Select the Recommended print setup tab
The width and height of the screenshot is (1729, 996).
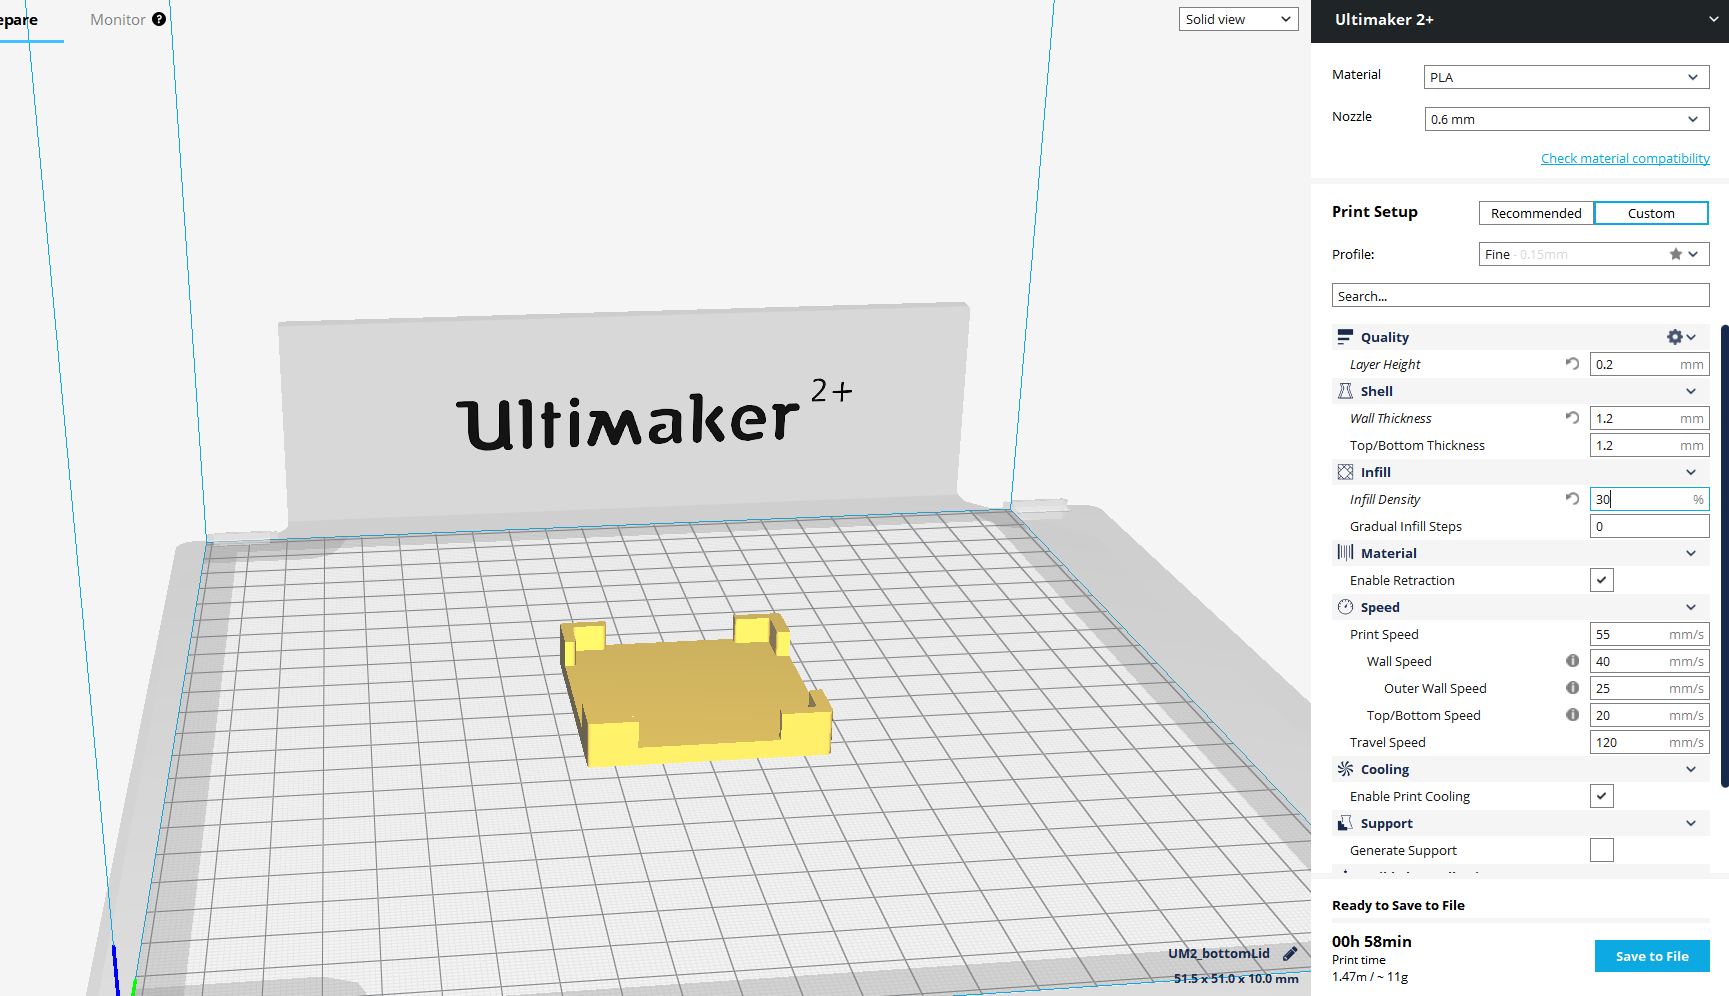coord(1536,213)
